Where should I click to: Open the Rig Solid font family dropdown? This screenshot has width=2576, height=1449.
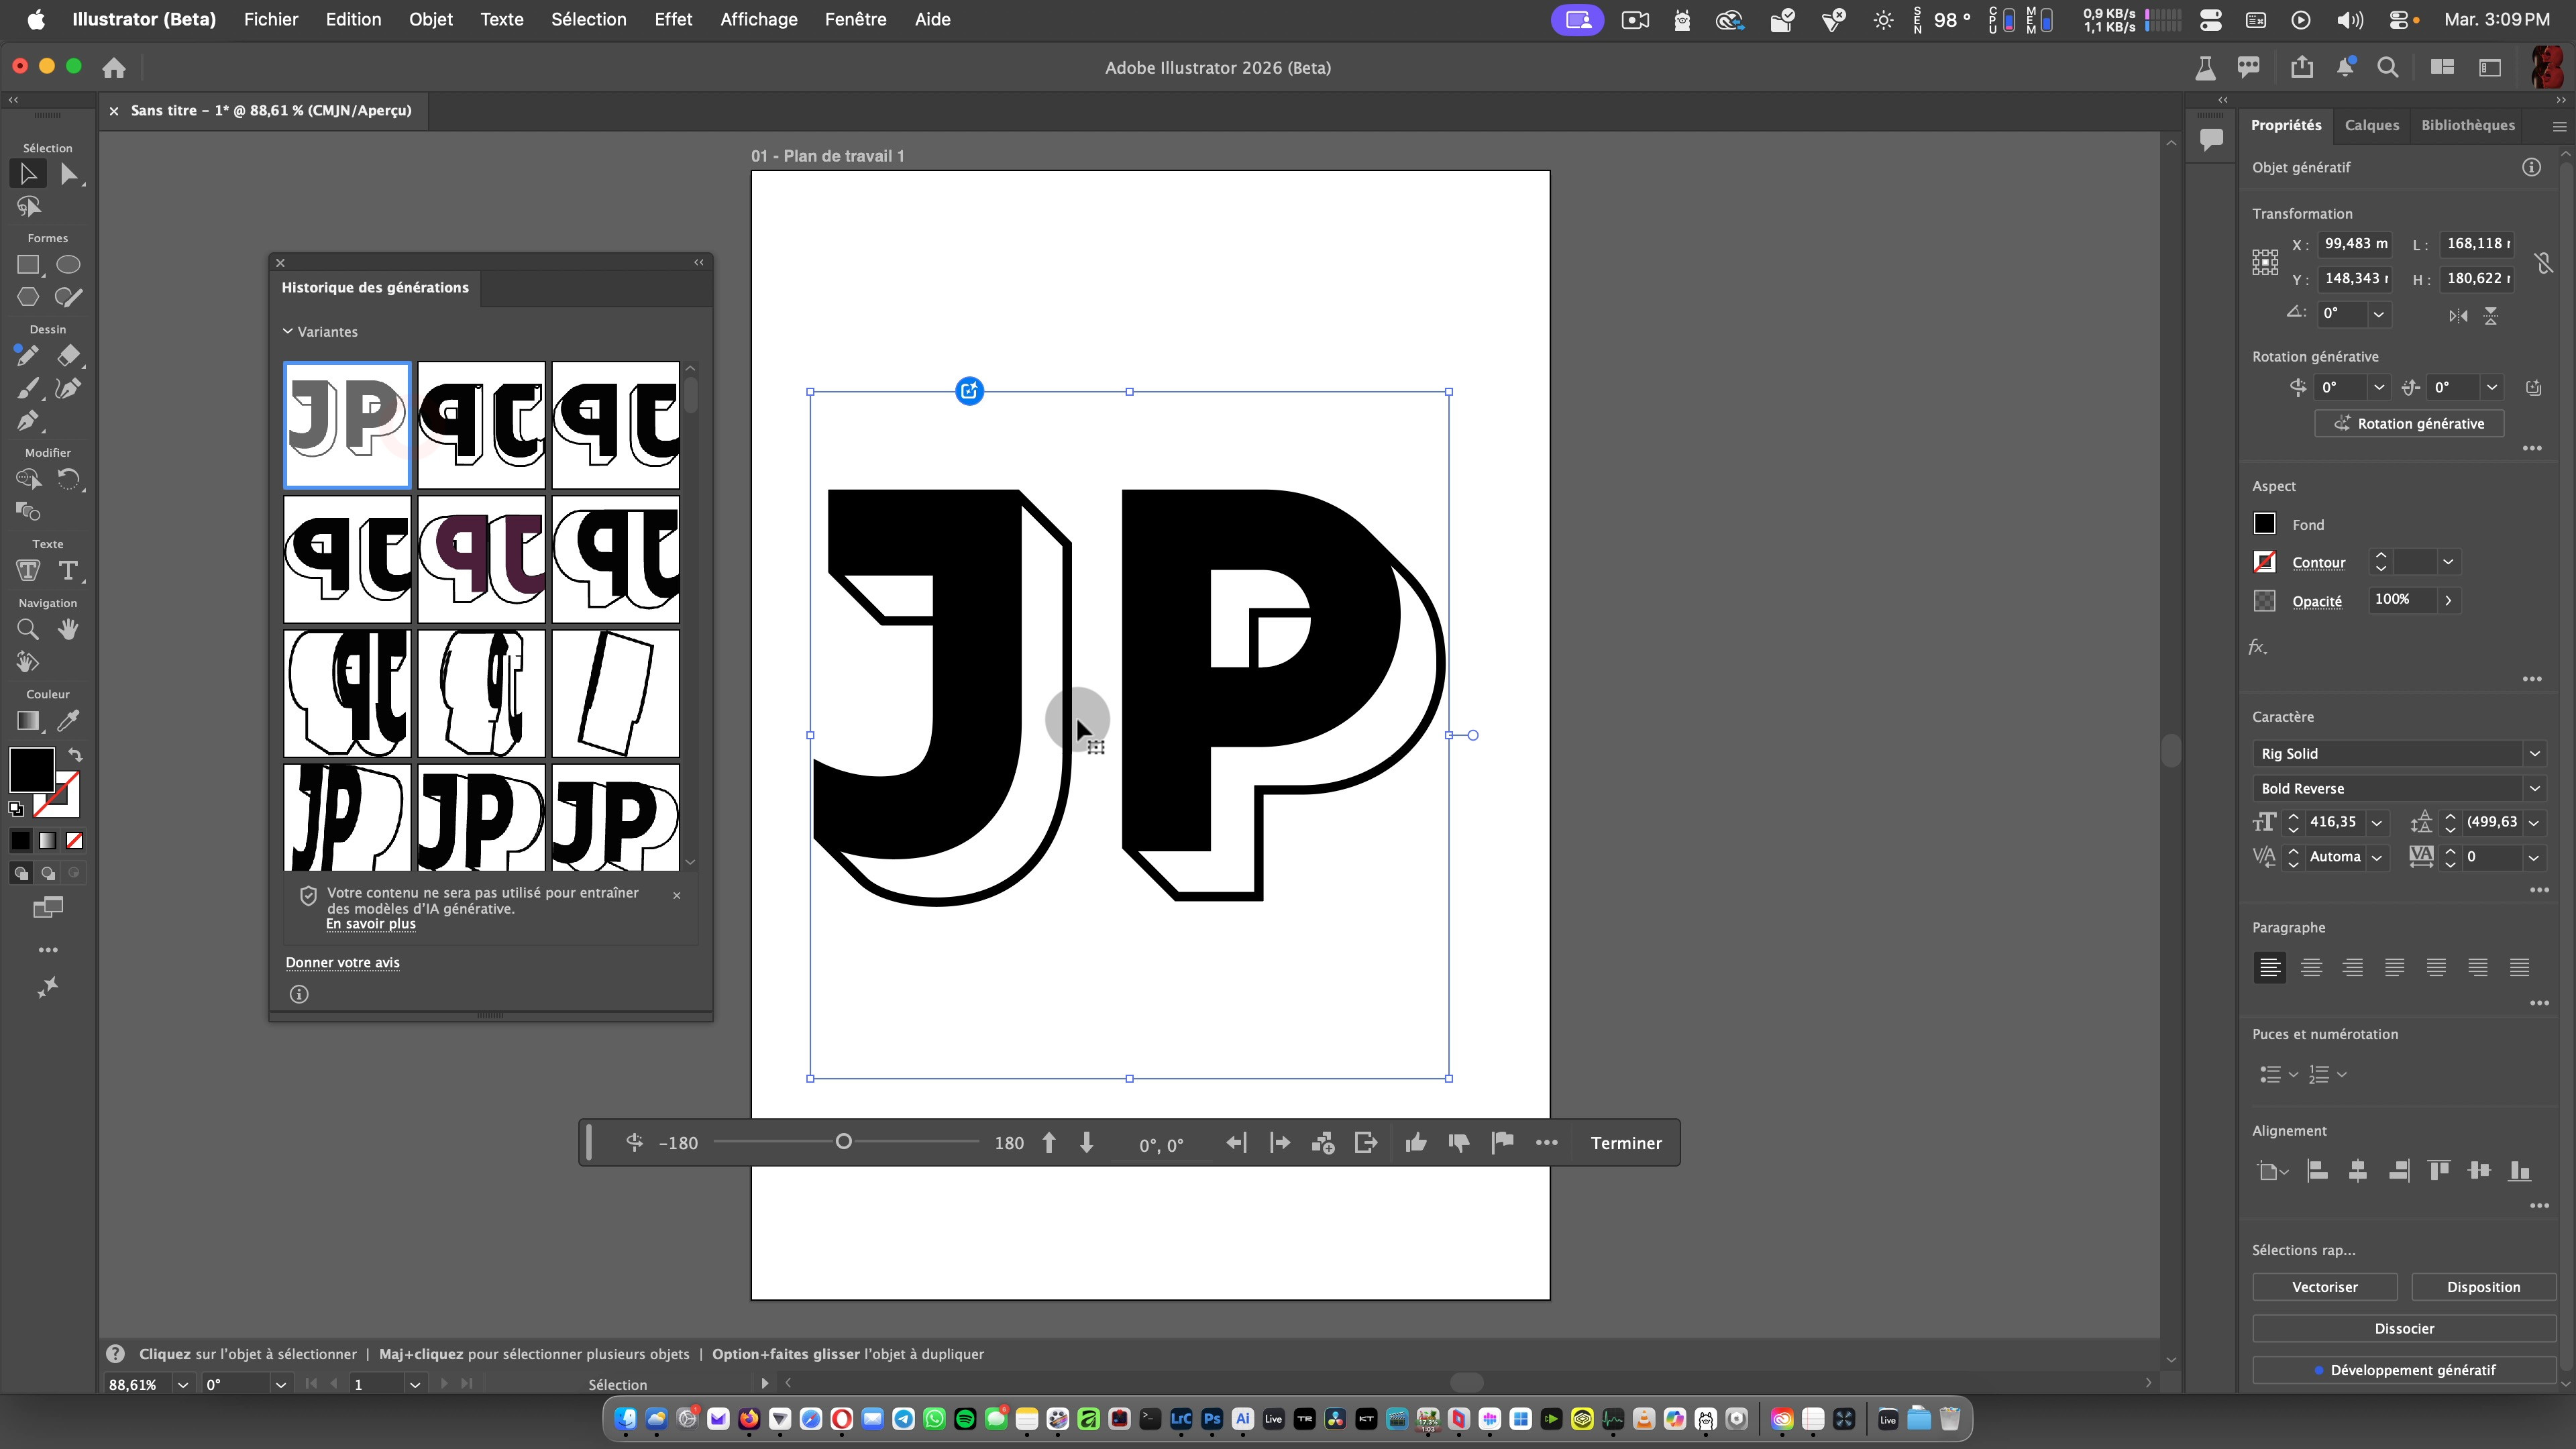point(2534,753)
